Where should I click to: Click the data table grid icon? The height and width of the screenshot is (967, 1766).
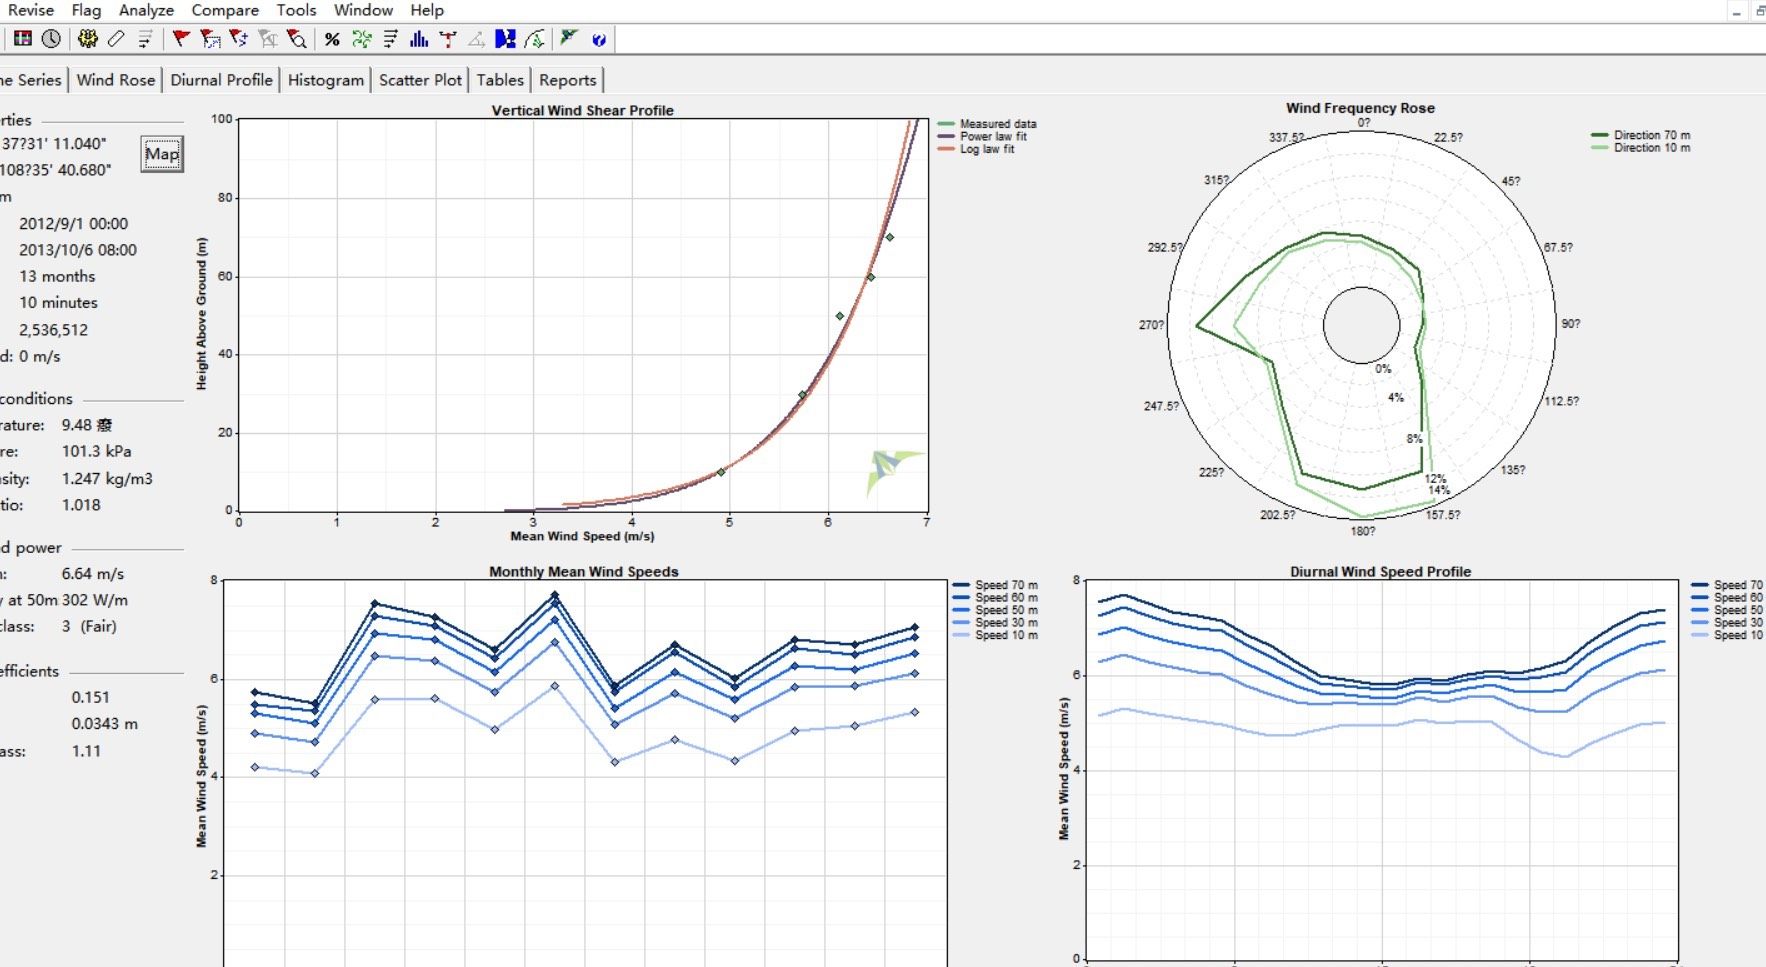coord(22,39)
